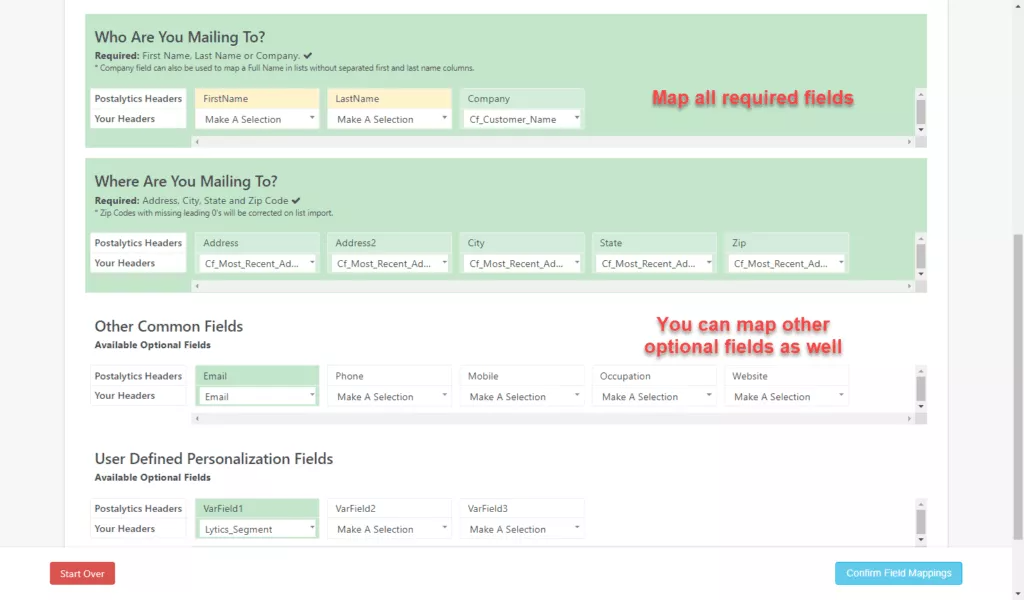The height and width of the screenshot is (600, 1024).
Task: Open the Zip mapping dropdown
Action: click(786, 263)
